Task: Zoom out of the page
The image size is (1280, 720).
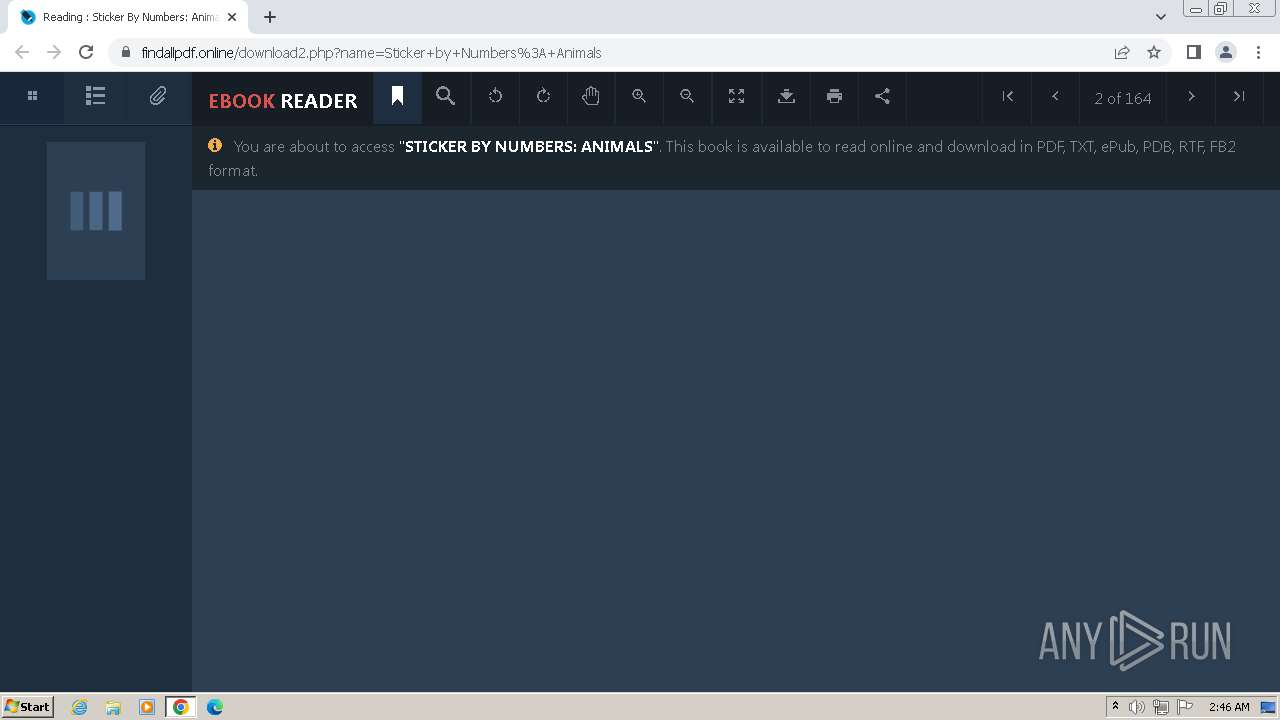Action: coord(687,96)
